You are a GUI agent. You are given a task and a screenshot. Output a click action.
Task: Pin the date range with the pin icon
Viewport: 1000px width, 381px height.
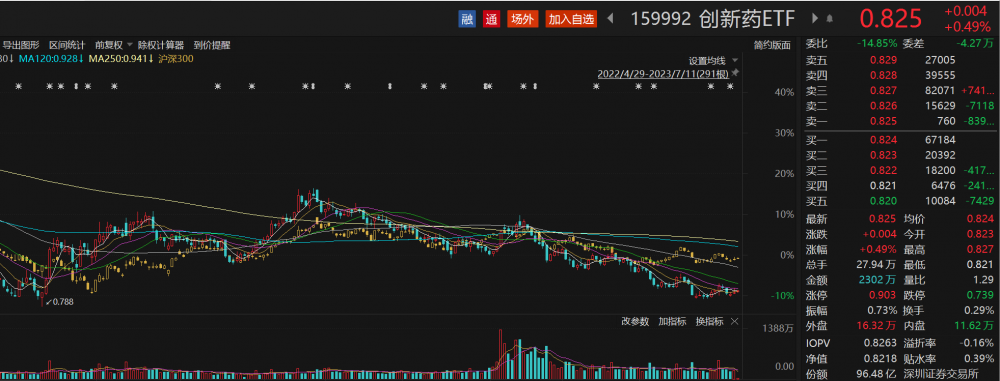tap(735, 73)
